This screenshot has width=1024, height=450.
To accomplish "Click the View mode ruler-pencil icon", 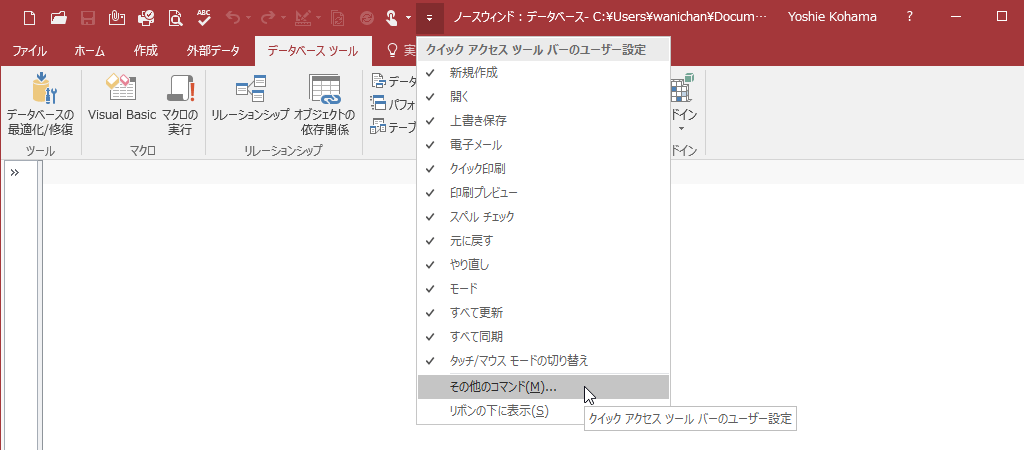I will [302, 18].
